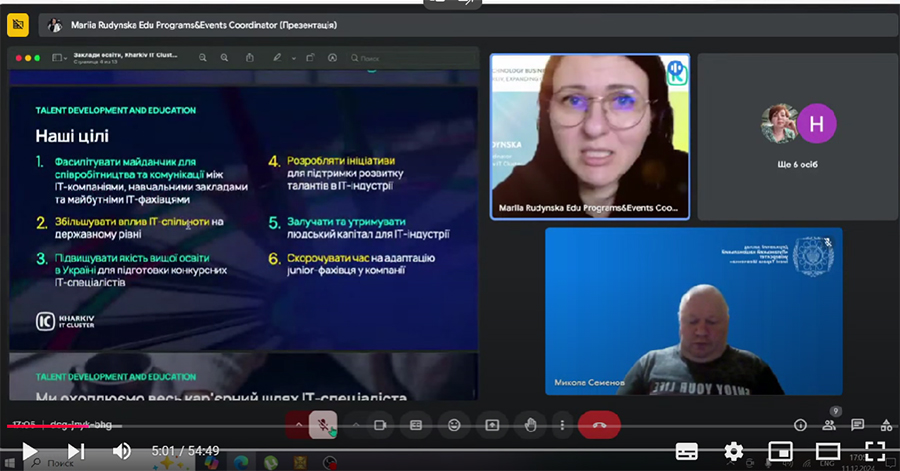Screen dimensions: 900x471
Task: Open YouTube player settings gear
Action: coord(734,451)
